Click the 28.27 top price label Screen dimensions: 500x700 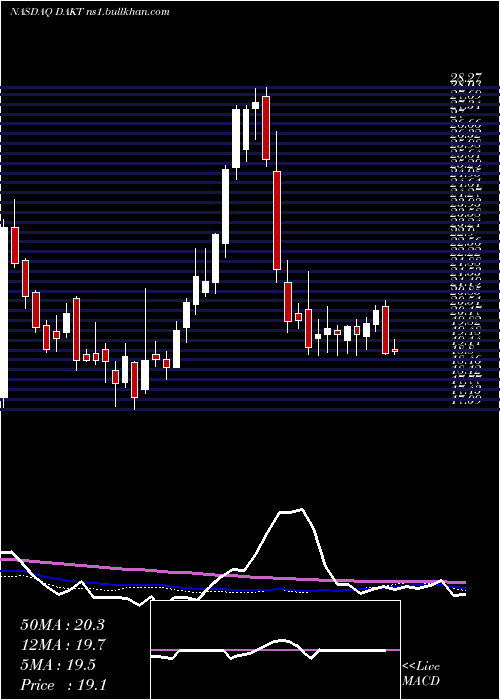[x=467, y=80]
